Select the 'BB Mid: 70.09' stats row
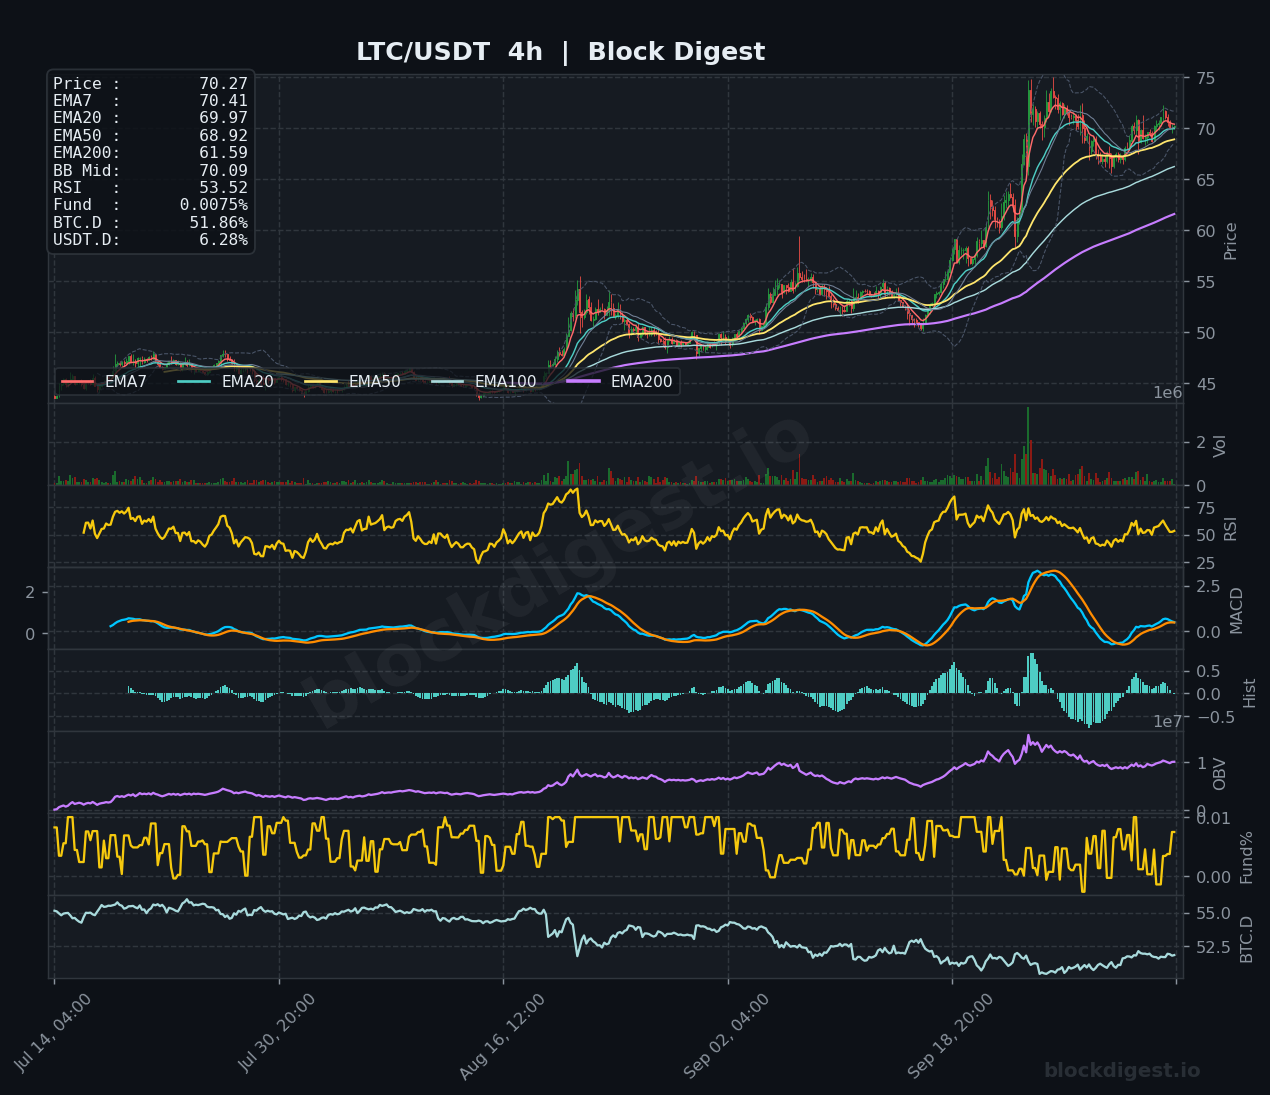The height and width of the screenshot is (1095, 1270). pyautogui.click(x=150, y=171)
